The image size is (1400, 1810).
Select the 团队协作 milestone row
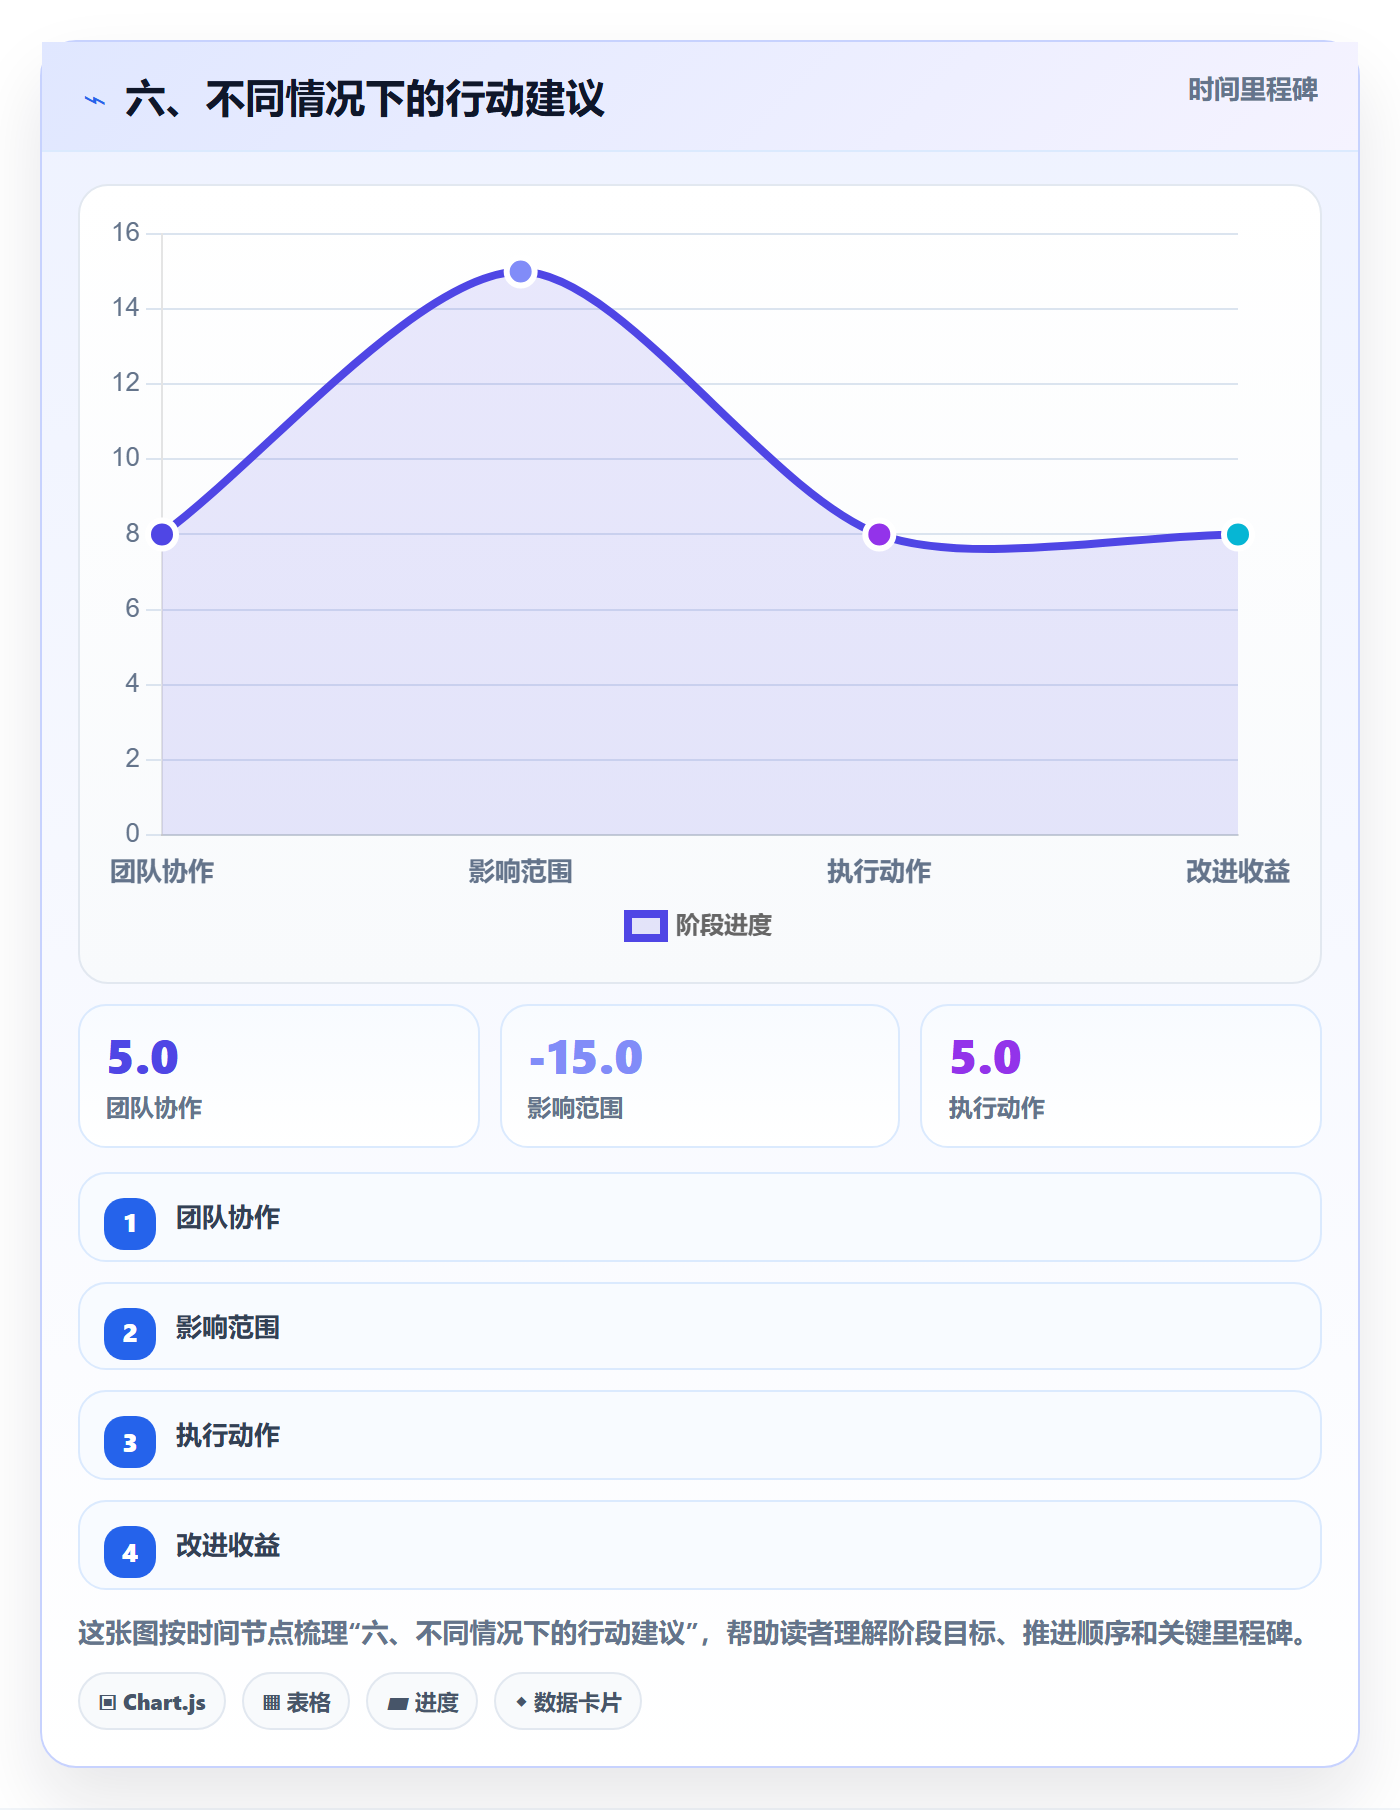700,1217
